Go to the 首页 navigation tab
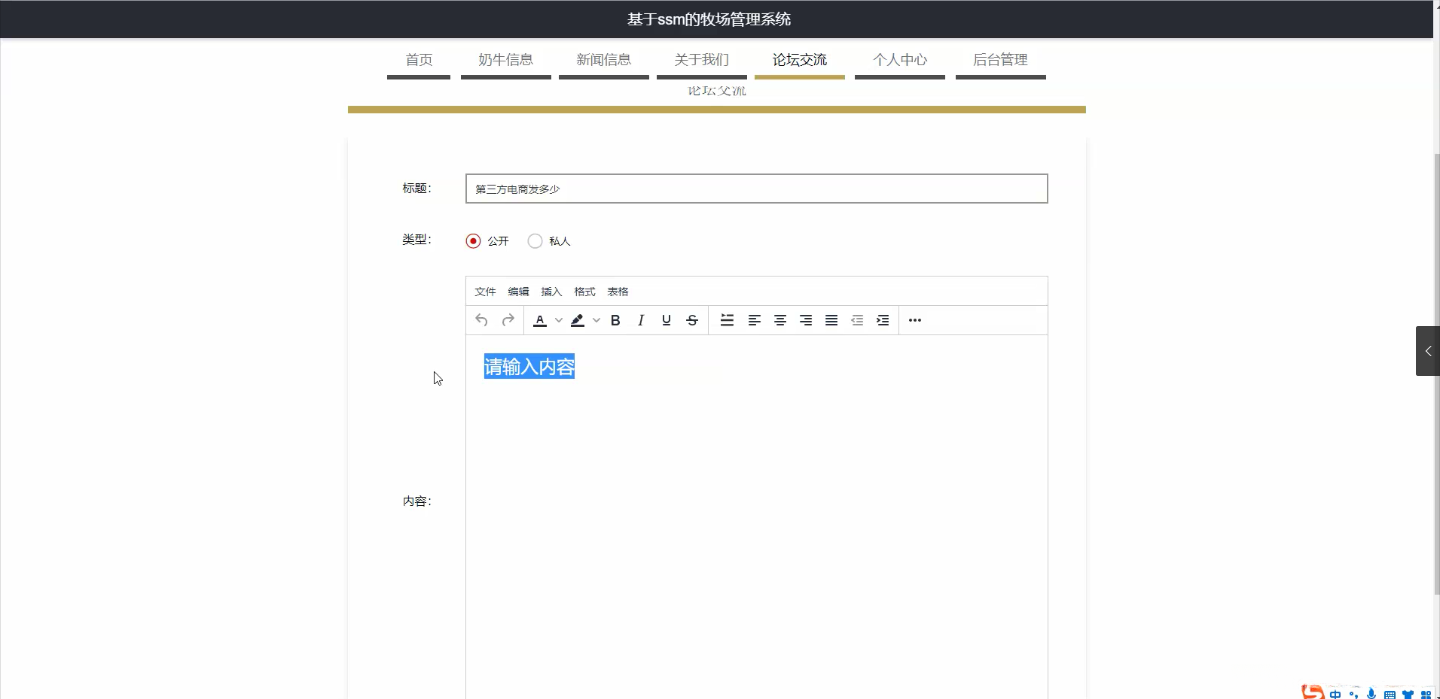The height and width of the screenshot is (699, 1440). coord(419,60)
